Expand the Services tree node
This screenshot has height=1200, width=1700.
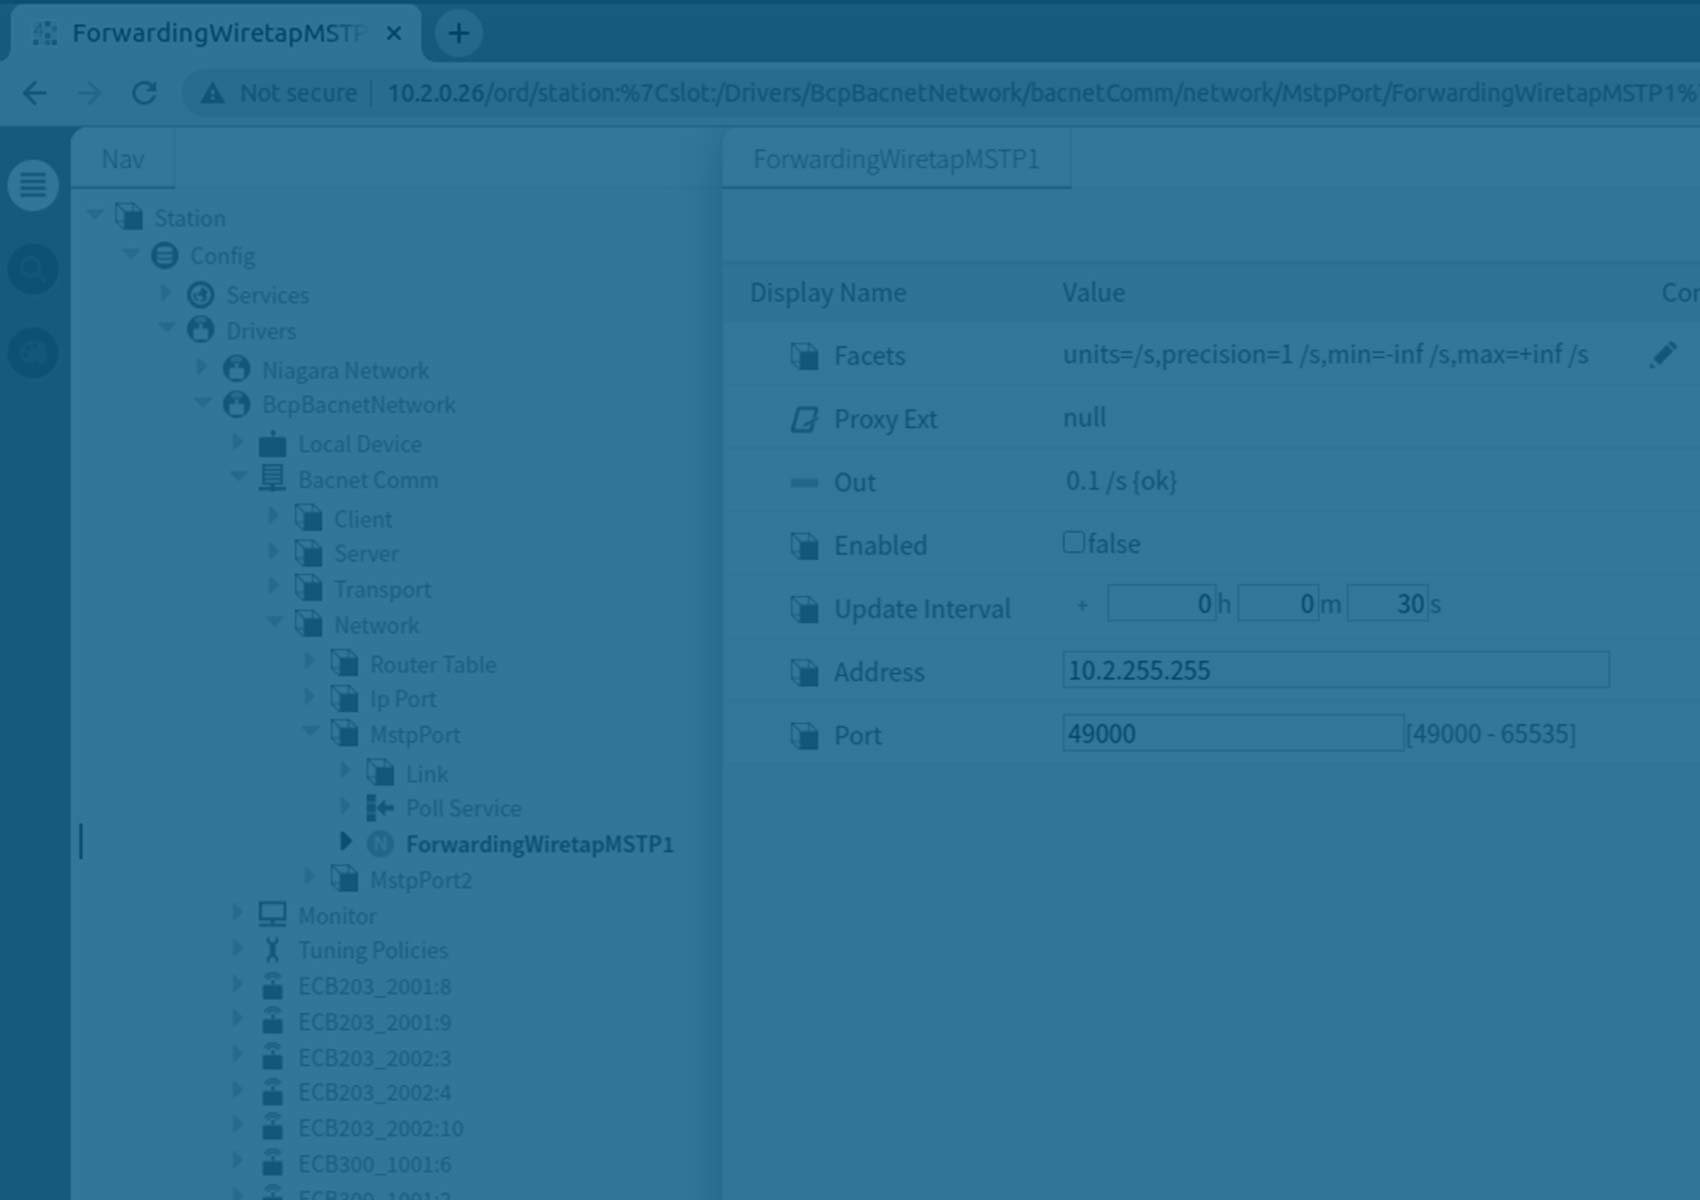[166, 293]
